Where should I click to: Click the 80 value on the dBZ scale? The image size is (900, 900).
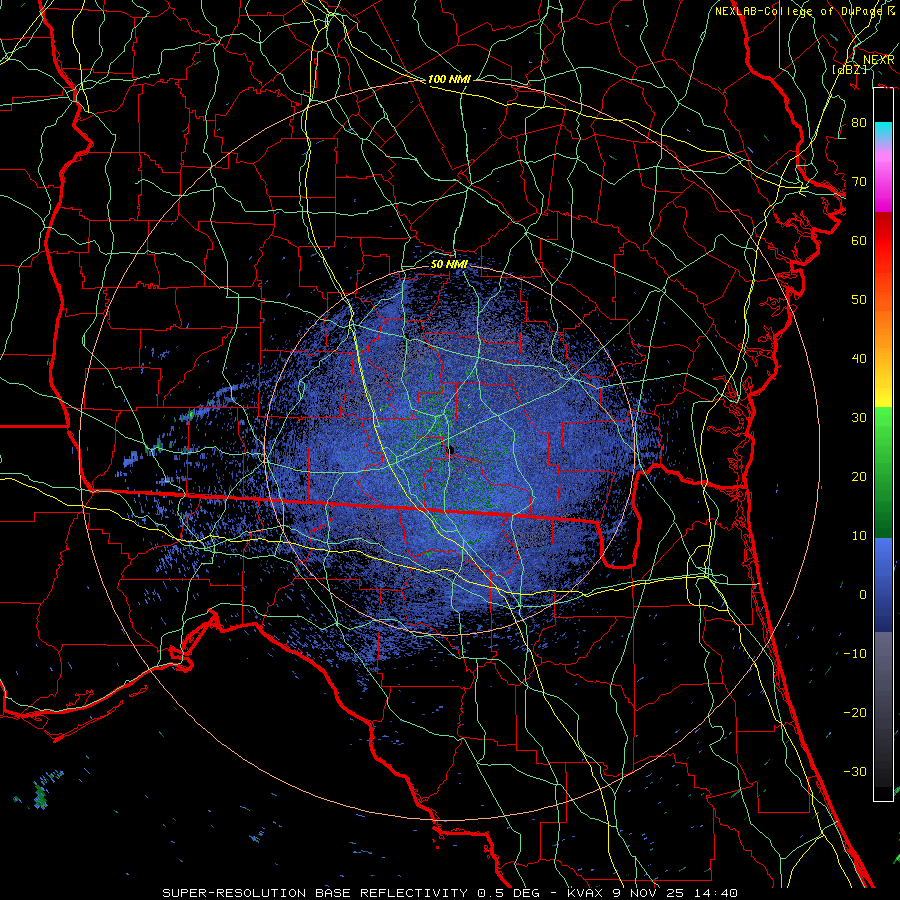click(x=859, y=122)
